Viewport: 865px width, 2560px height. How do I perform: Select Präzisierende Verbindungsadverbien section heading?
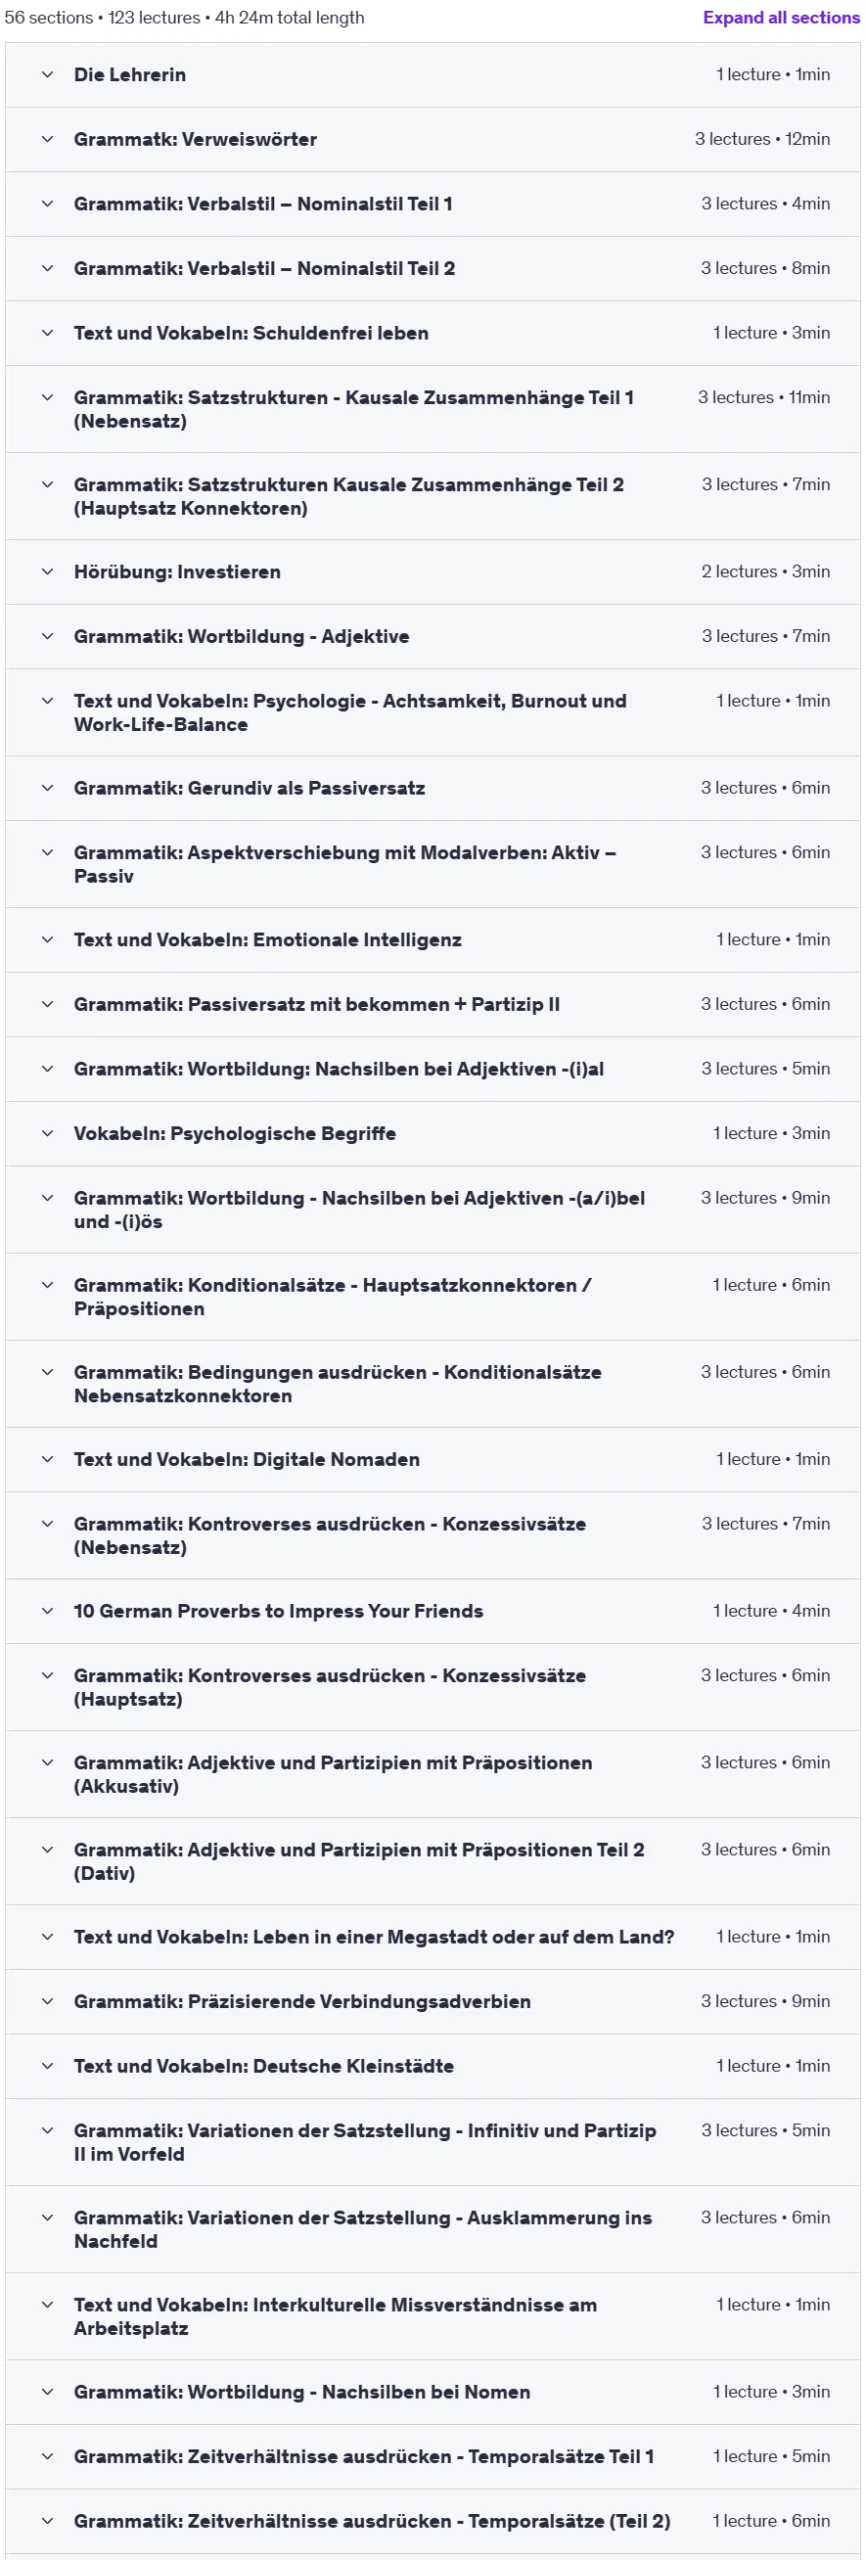click(302, 2001)
